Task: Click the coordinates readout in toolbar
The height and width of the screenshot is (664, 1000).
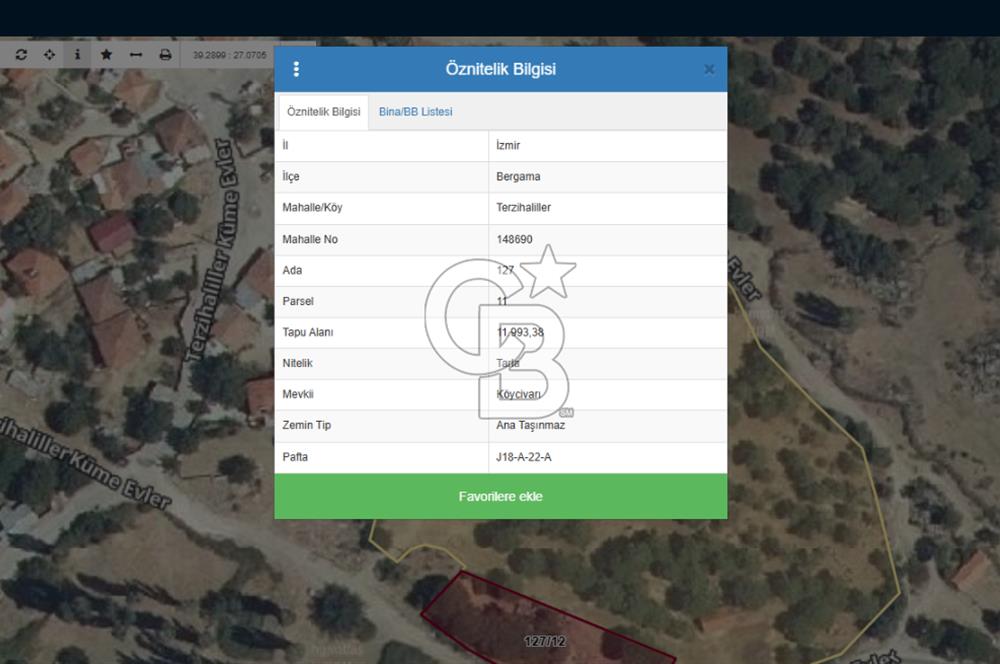Action: 230,55
